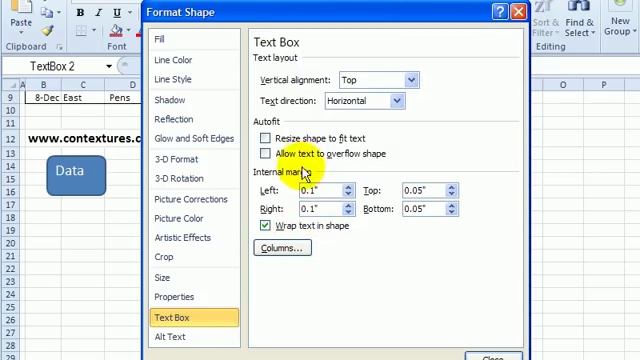Check Allow text to overflow shape
This screenshot has width=640, height=360.
[265, 153]
